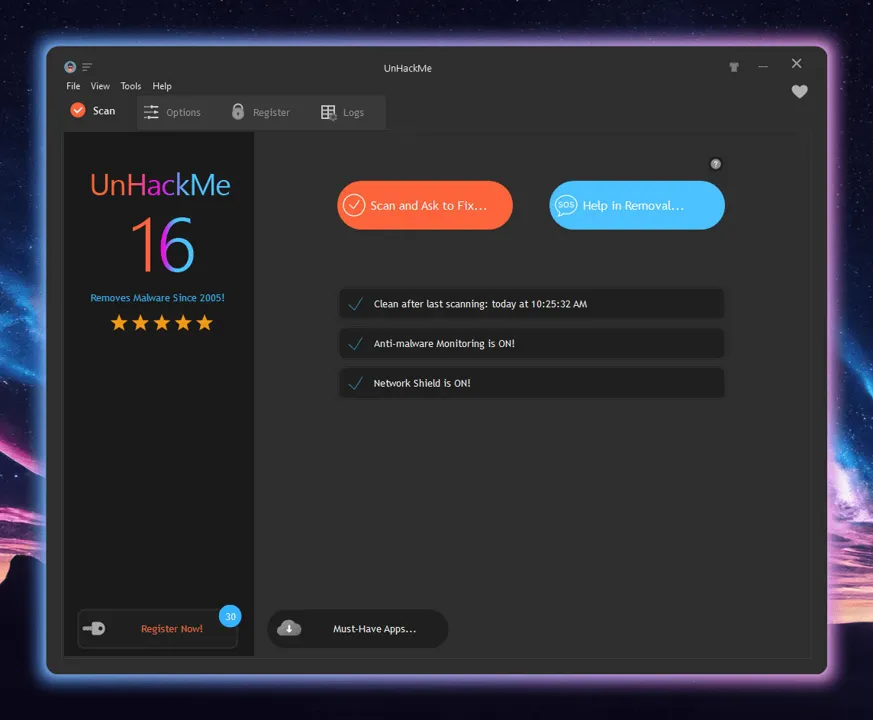Click the key icon beside Register Now

[x=94, y=629]
